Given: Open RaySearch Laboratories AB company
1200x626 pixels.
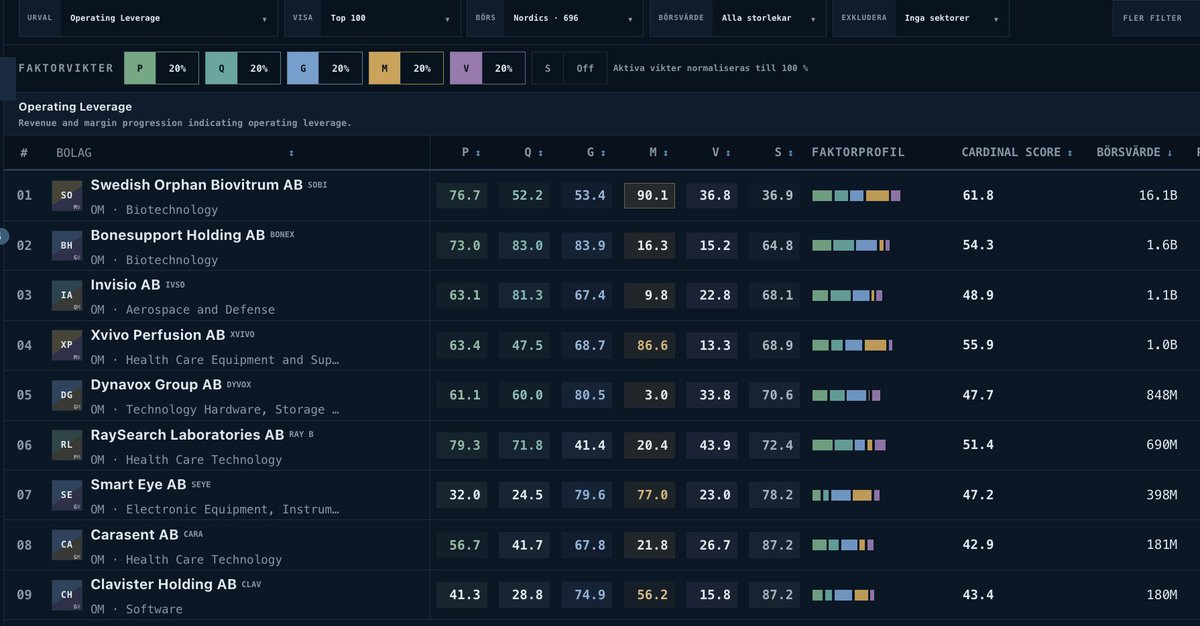Looking at the screenshot, I should point(187,435).
